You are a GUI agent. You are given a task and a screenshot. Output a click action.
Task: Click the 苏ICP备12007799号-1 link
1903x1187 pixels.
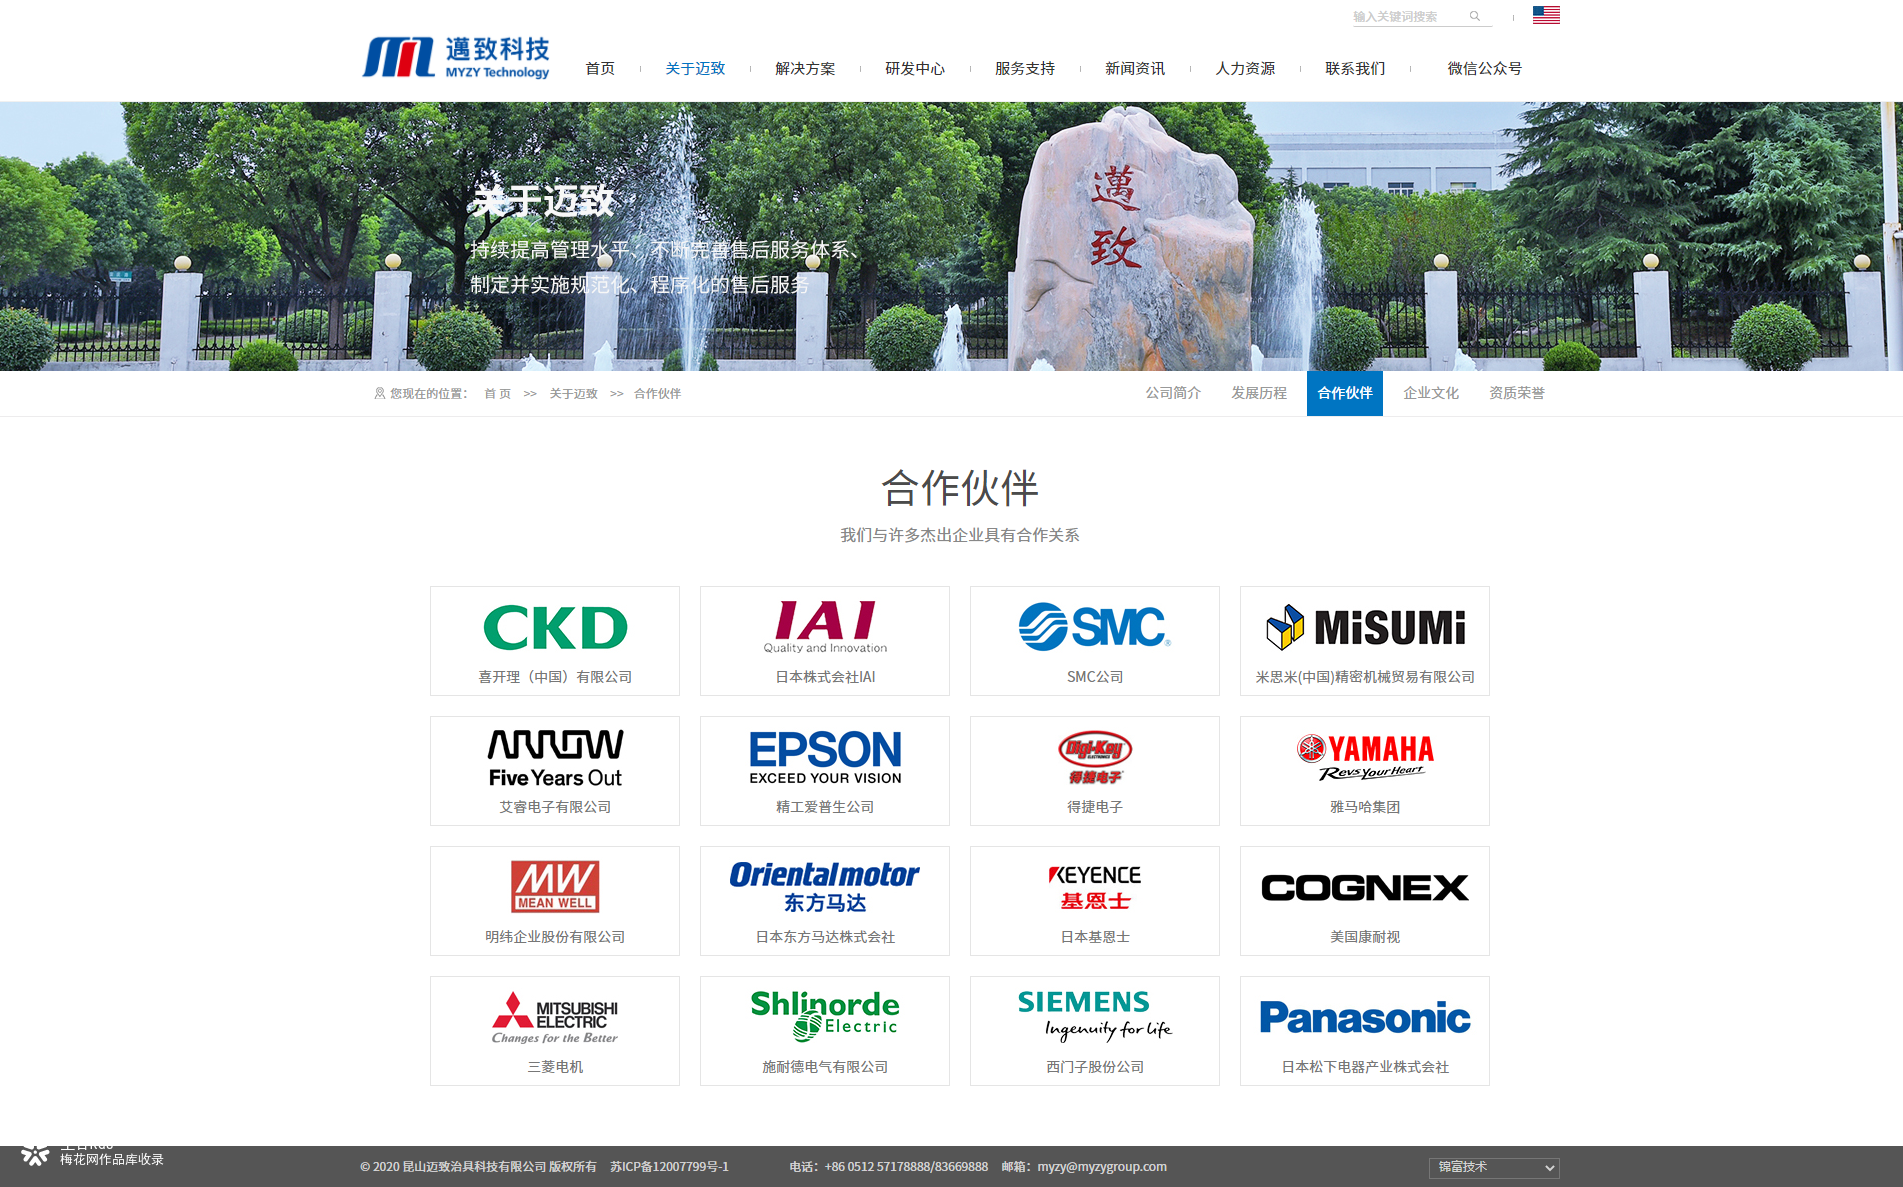click(x=669, y=1167)
